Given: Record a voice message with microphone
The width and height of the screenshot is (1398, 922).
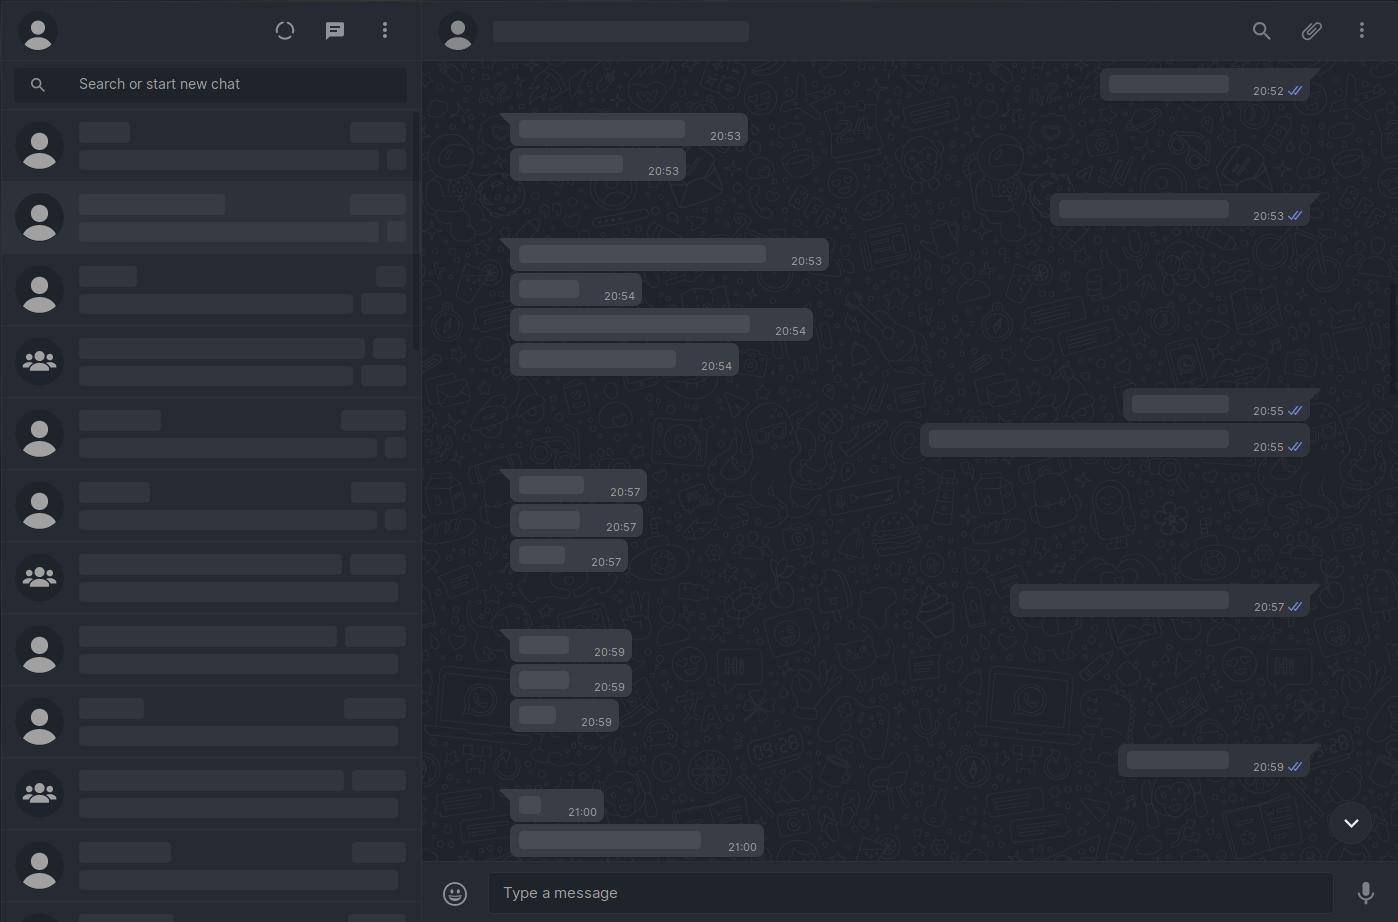Looking at the screenshot, I should click(x=1366, y=893).
